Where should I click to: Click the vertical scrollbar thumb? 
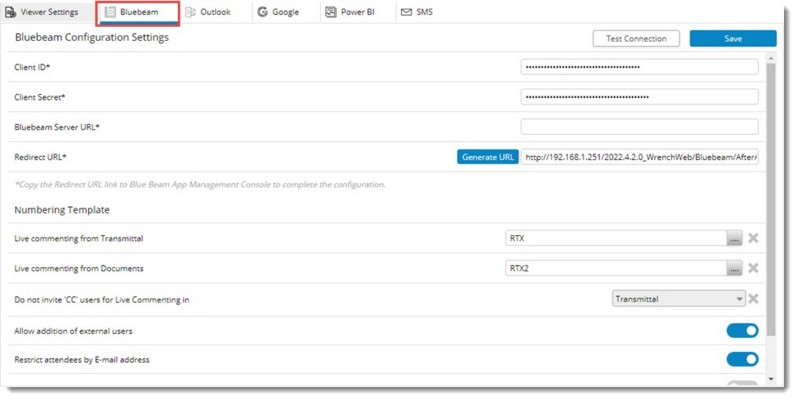[771, 200]
